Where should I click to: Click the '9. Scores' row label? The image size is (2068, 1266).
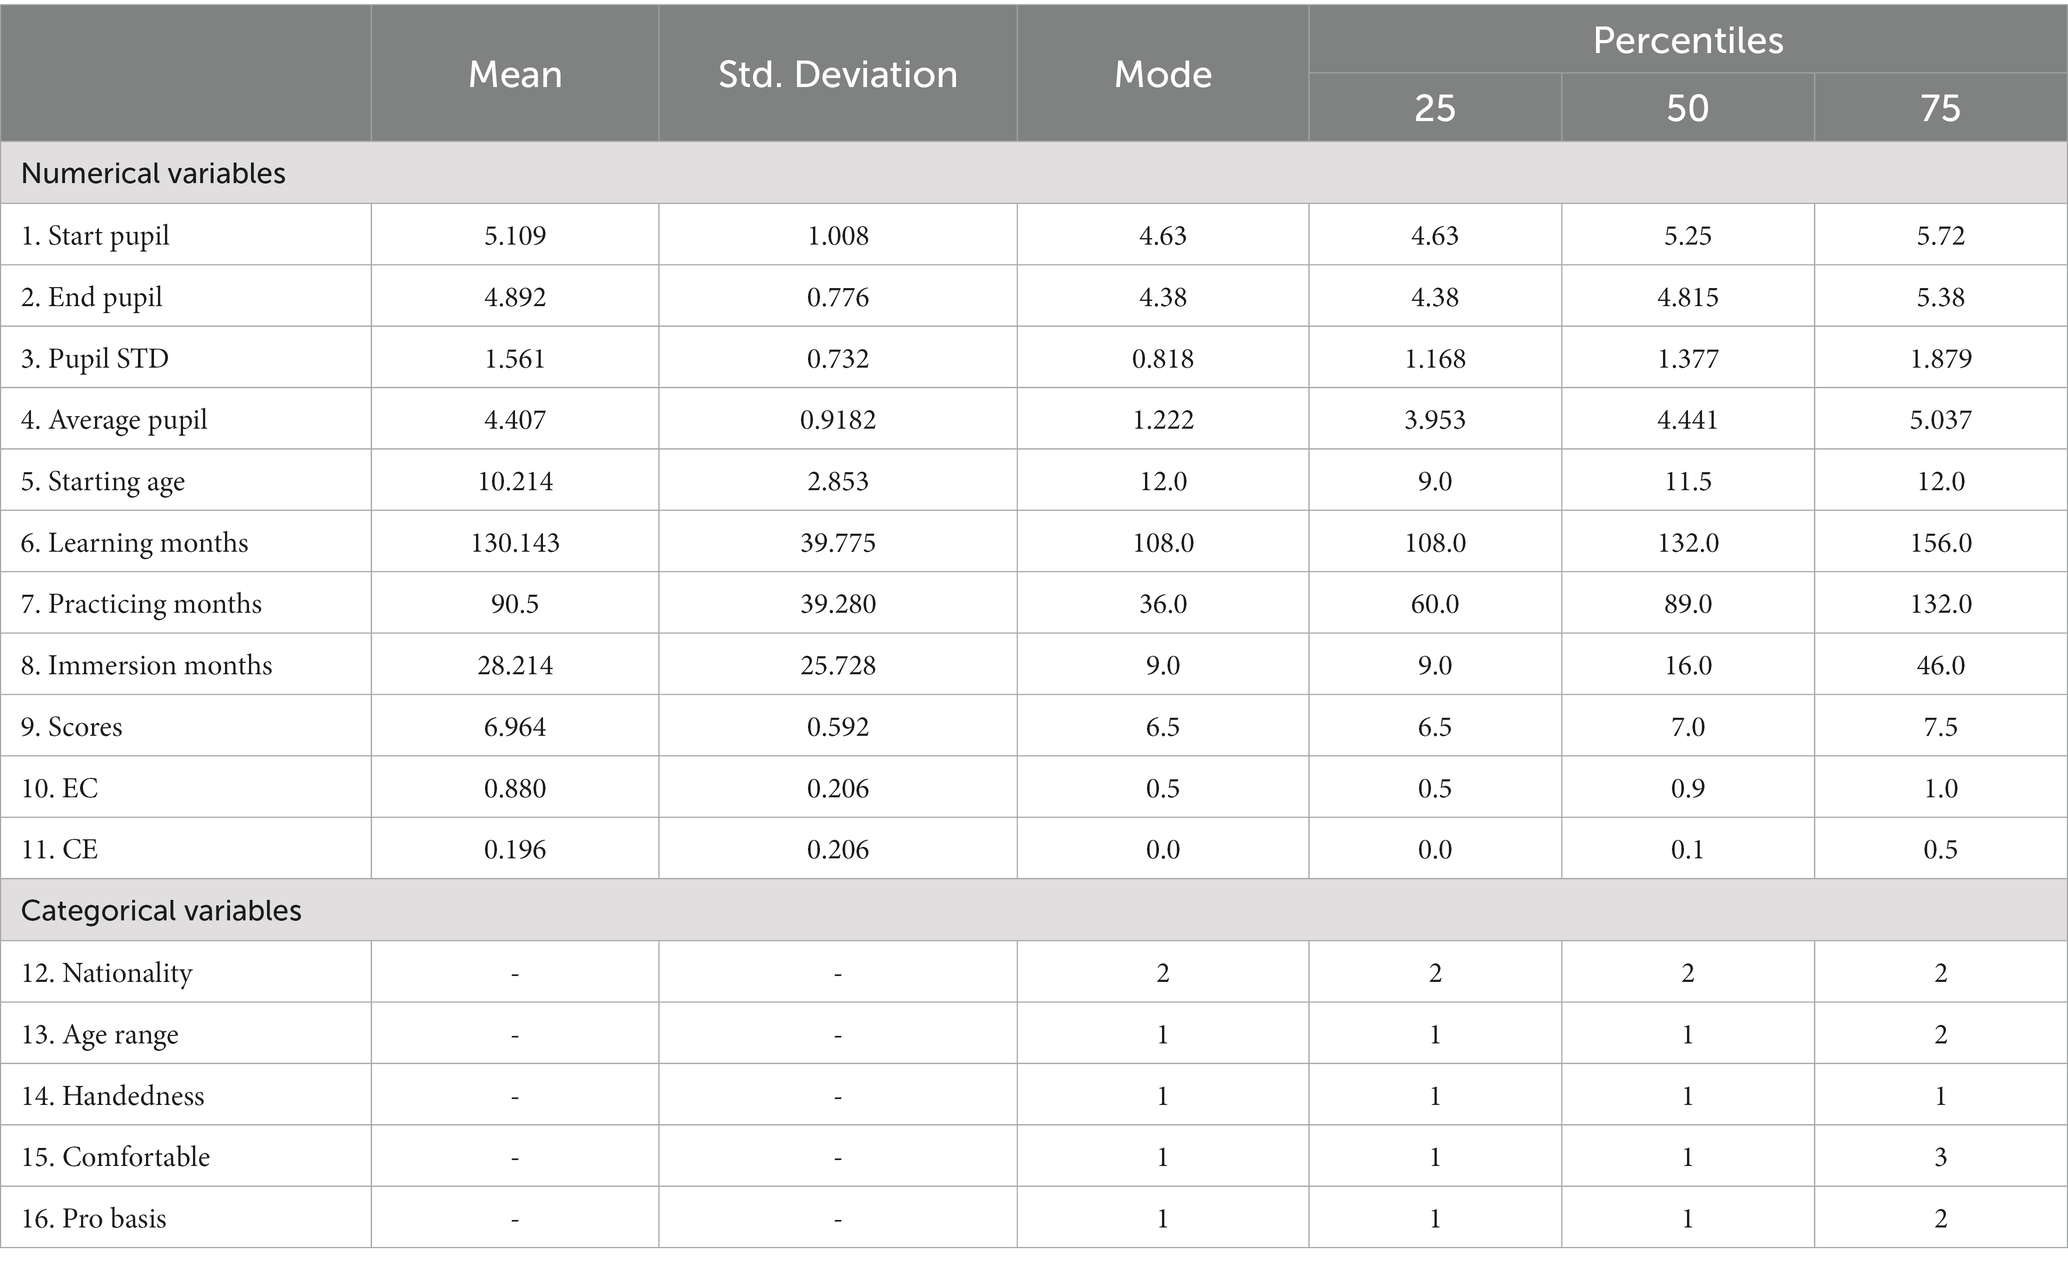[72, 727]
